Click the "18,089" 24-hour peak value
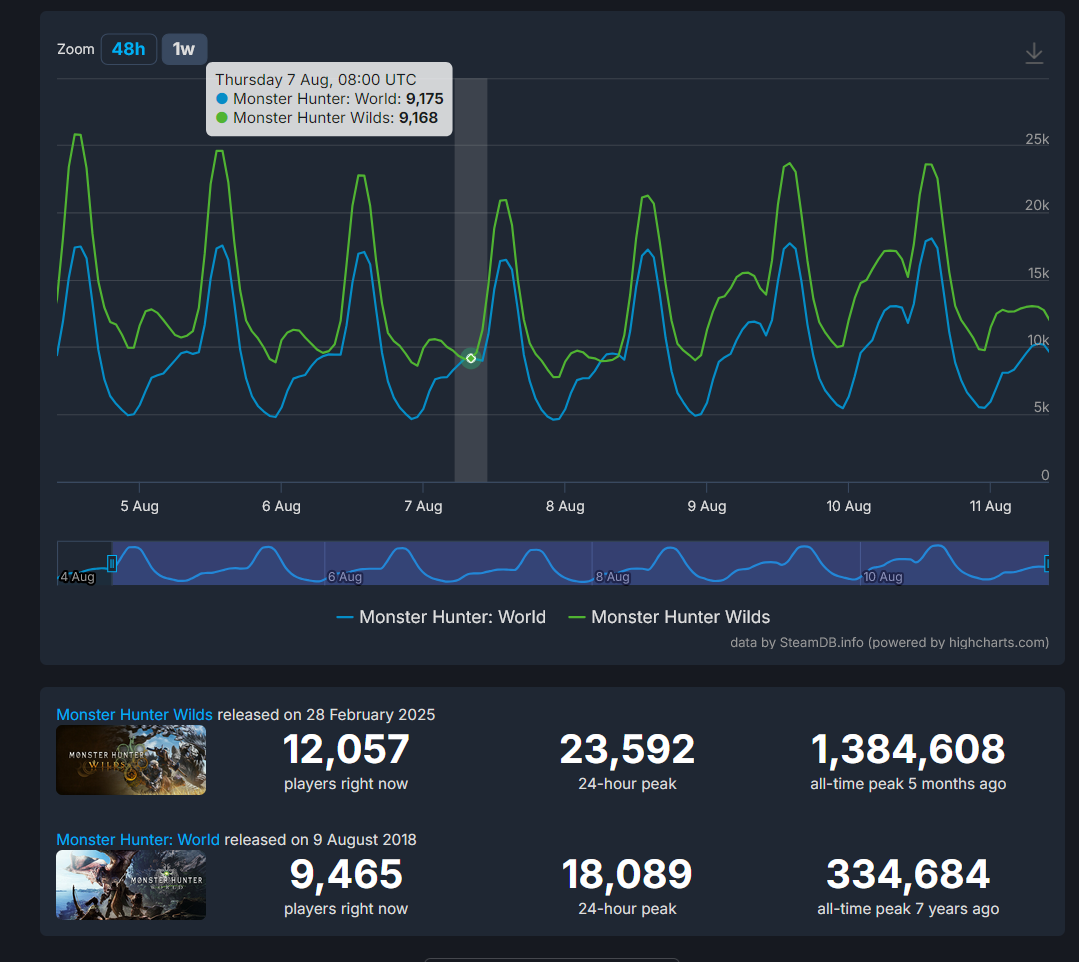 627,874
